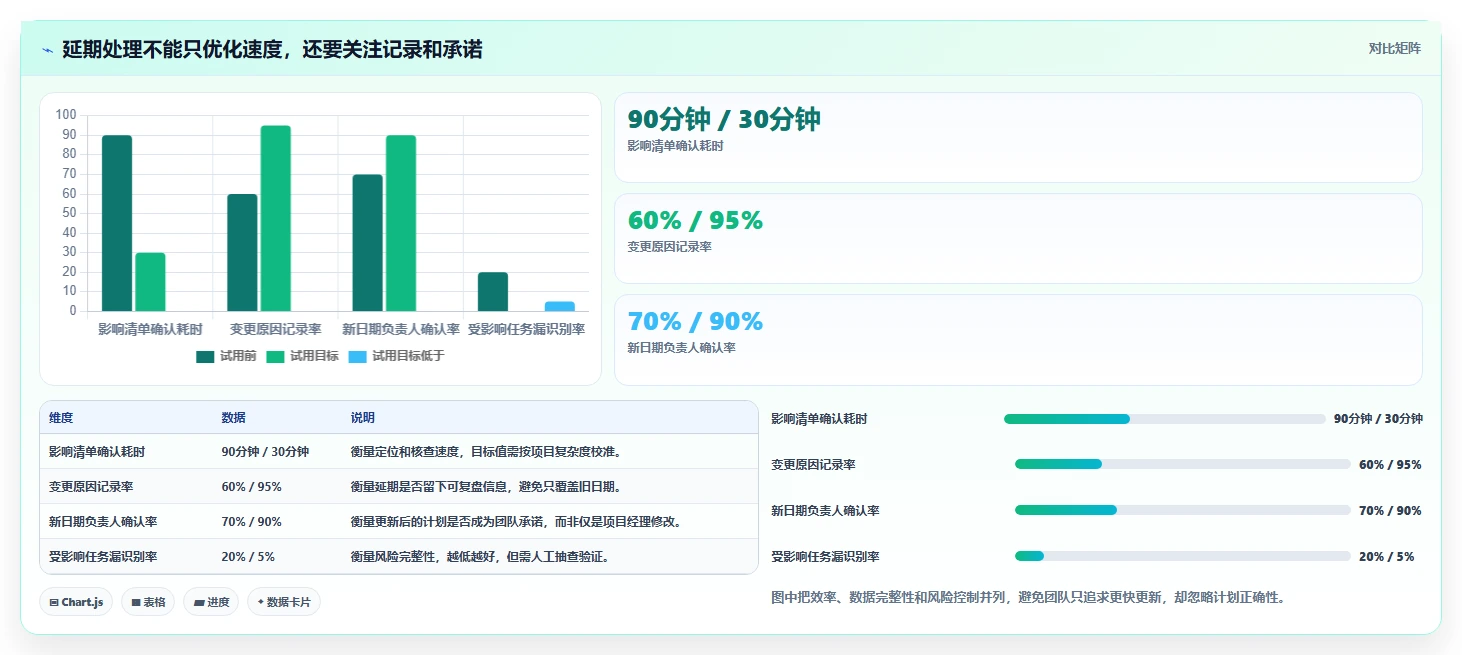Image resolution: width=1462 pixels, height=655 pixels.
Task: Click the 说明 table column header
Action: [x=362, y=418]
